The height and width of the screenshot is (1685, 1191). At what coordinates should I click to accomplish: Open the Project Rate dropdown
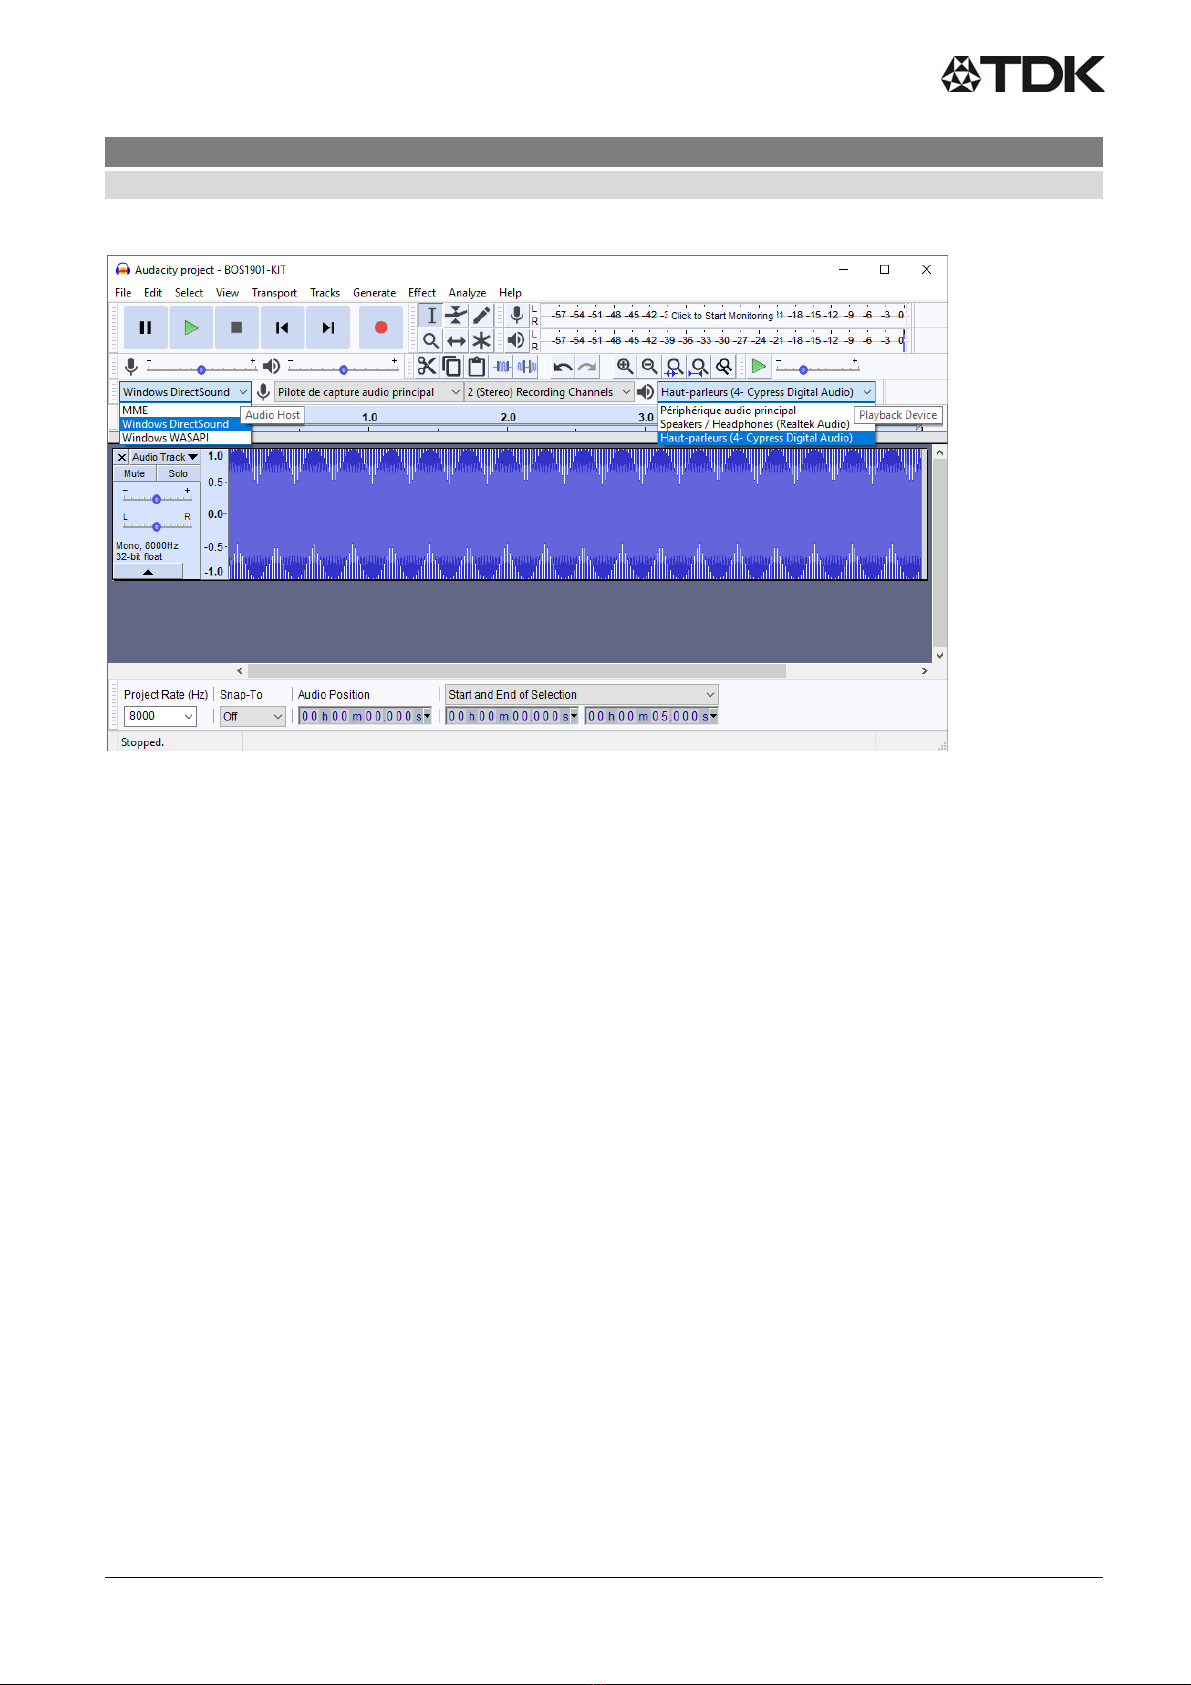pos(160,716)
